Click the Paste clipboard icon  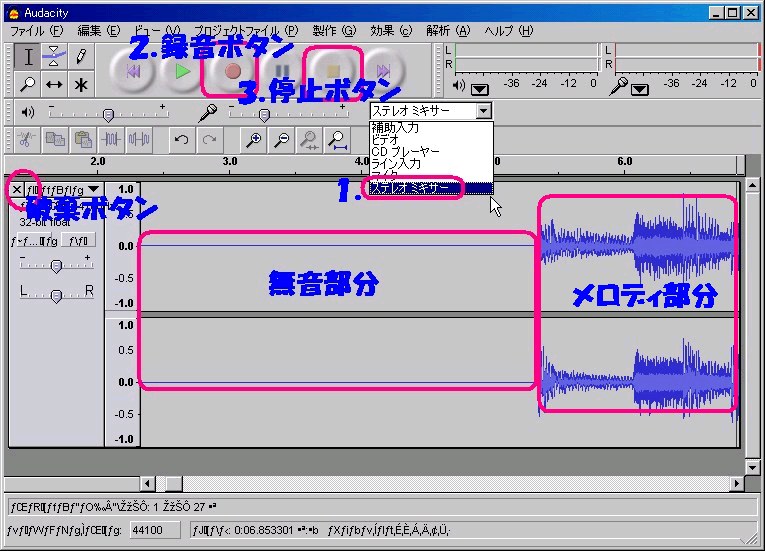pos(83,140)
